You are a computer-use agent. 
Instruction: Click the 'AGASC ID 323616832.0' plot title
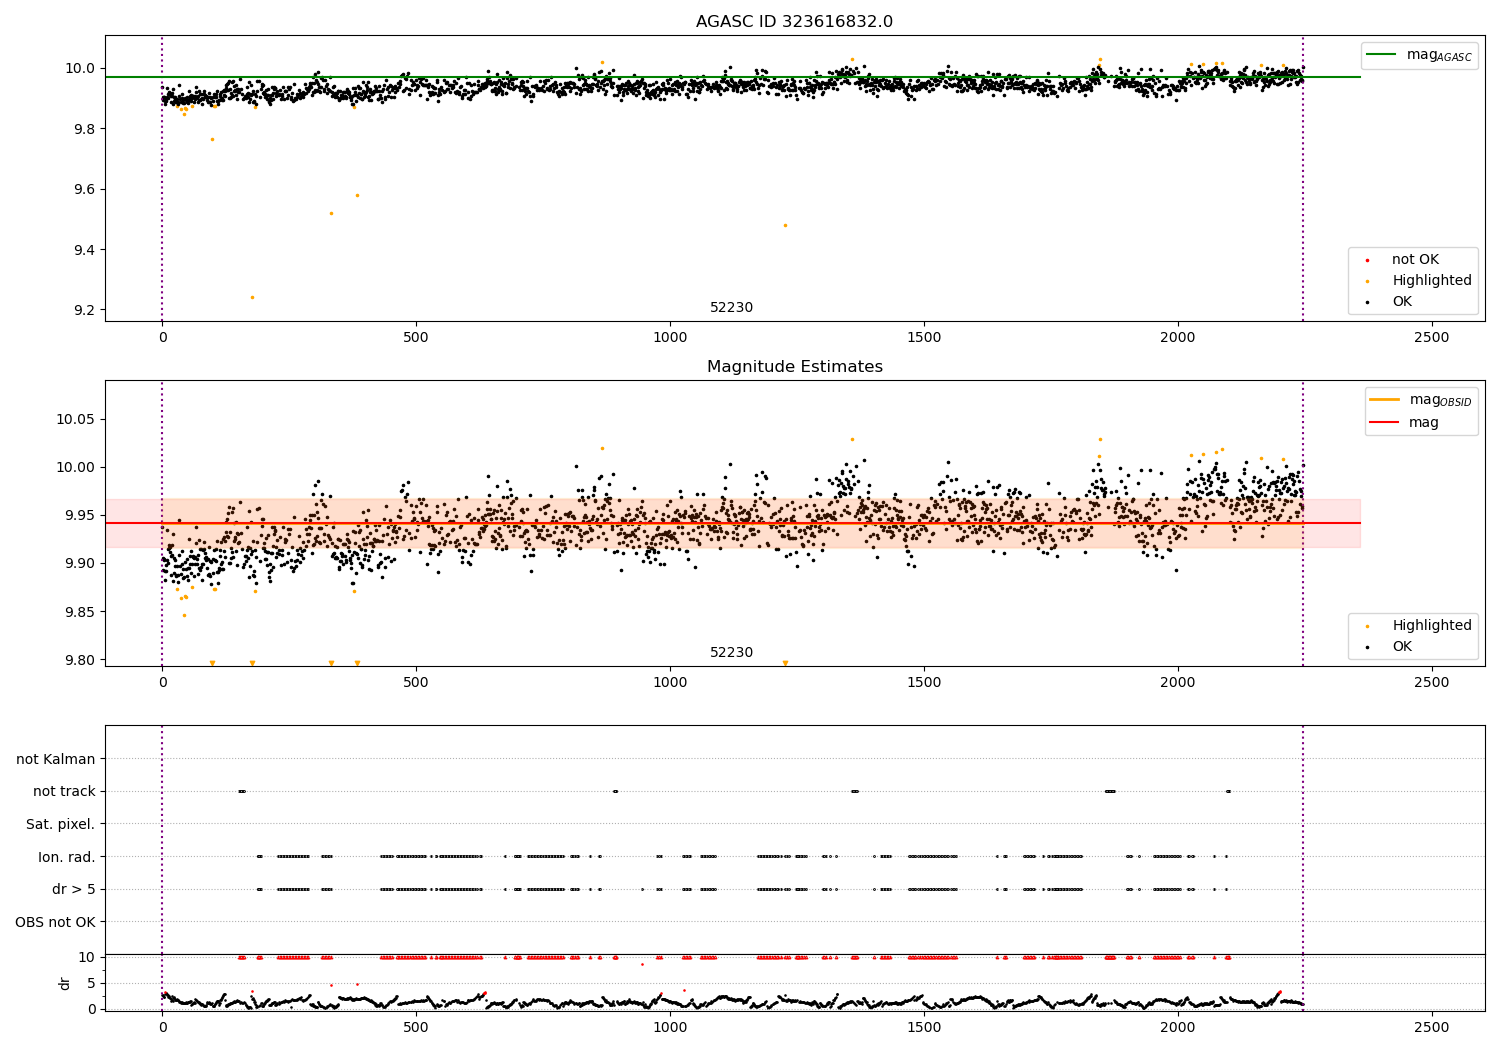tap(794, 22)
